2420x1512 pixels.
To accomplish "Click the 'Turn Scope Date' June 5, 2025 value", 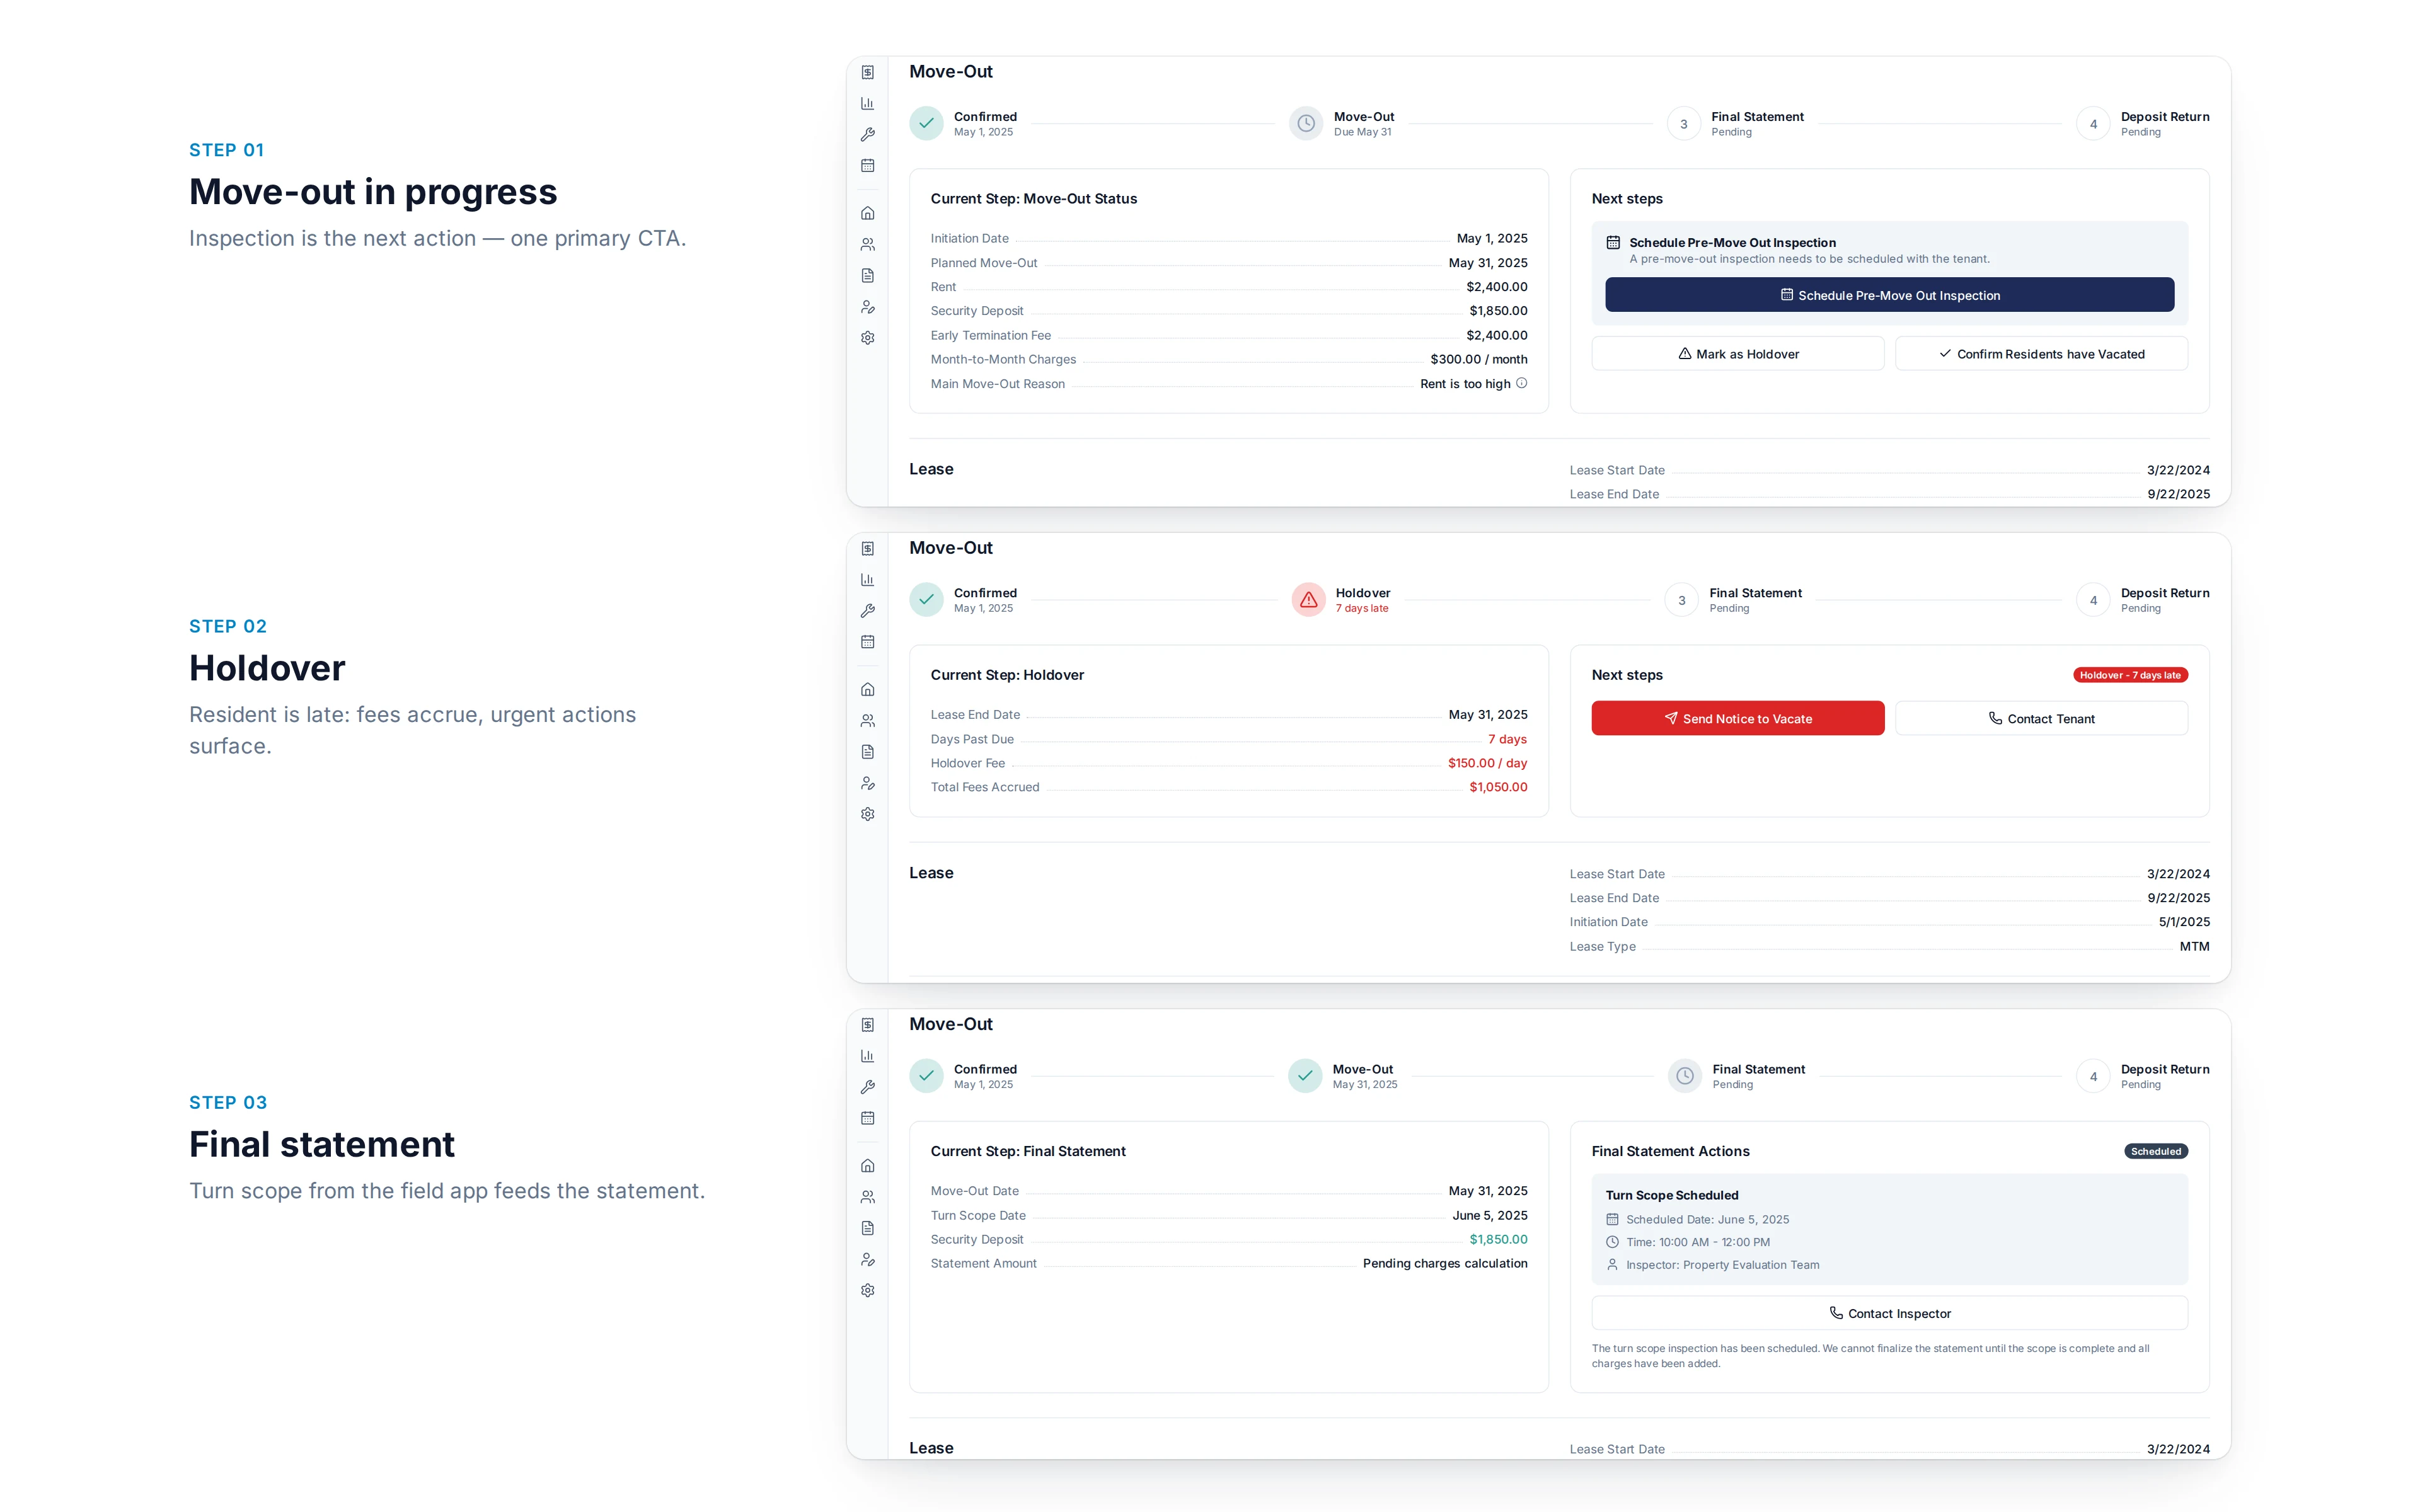I will (1489, 1215).
